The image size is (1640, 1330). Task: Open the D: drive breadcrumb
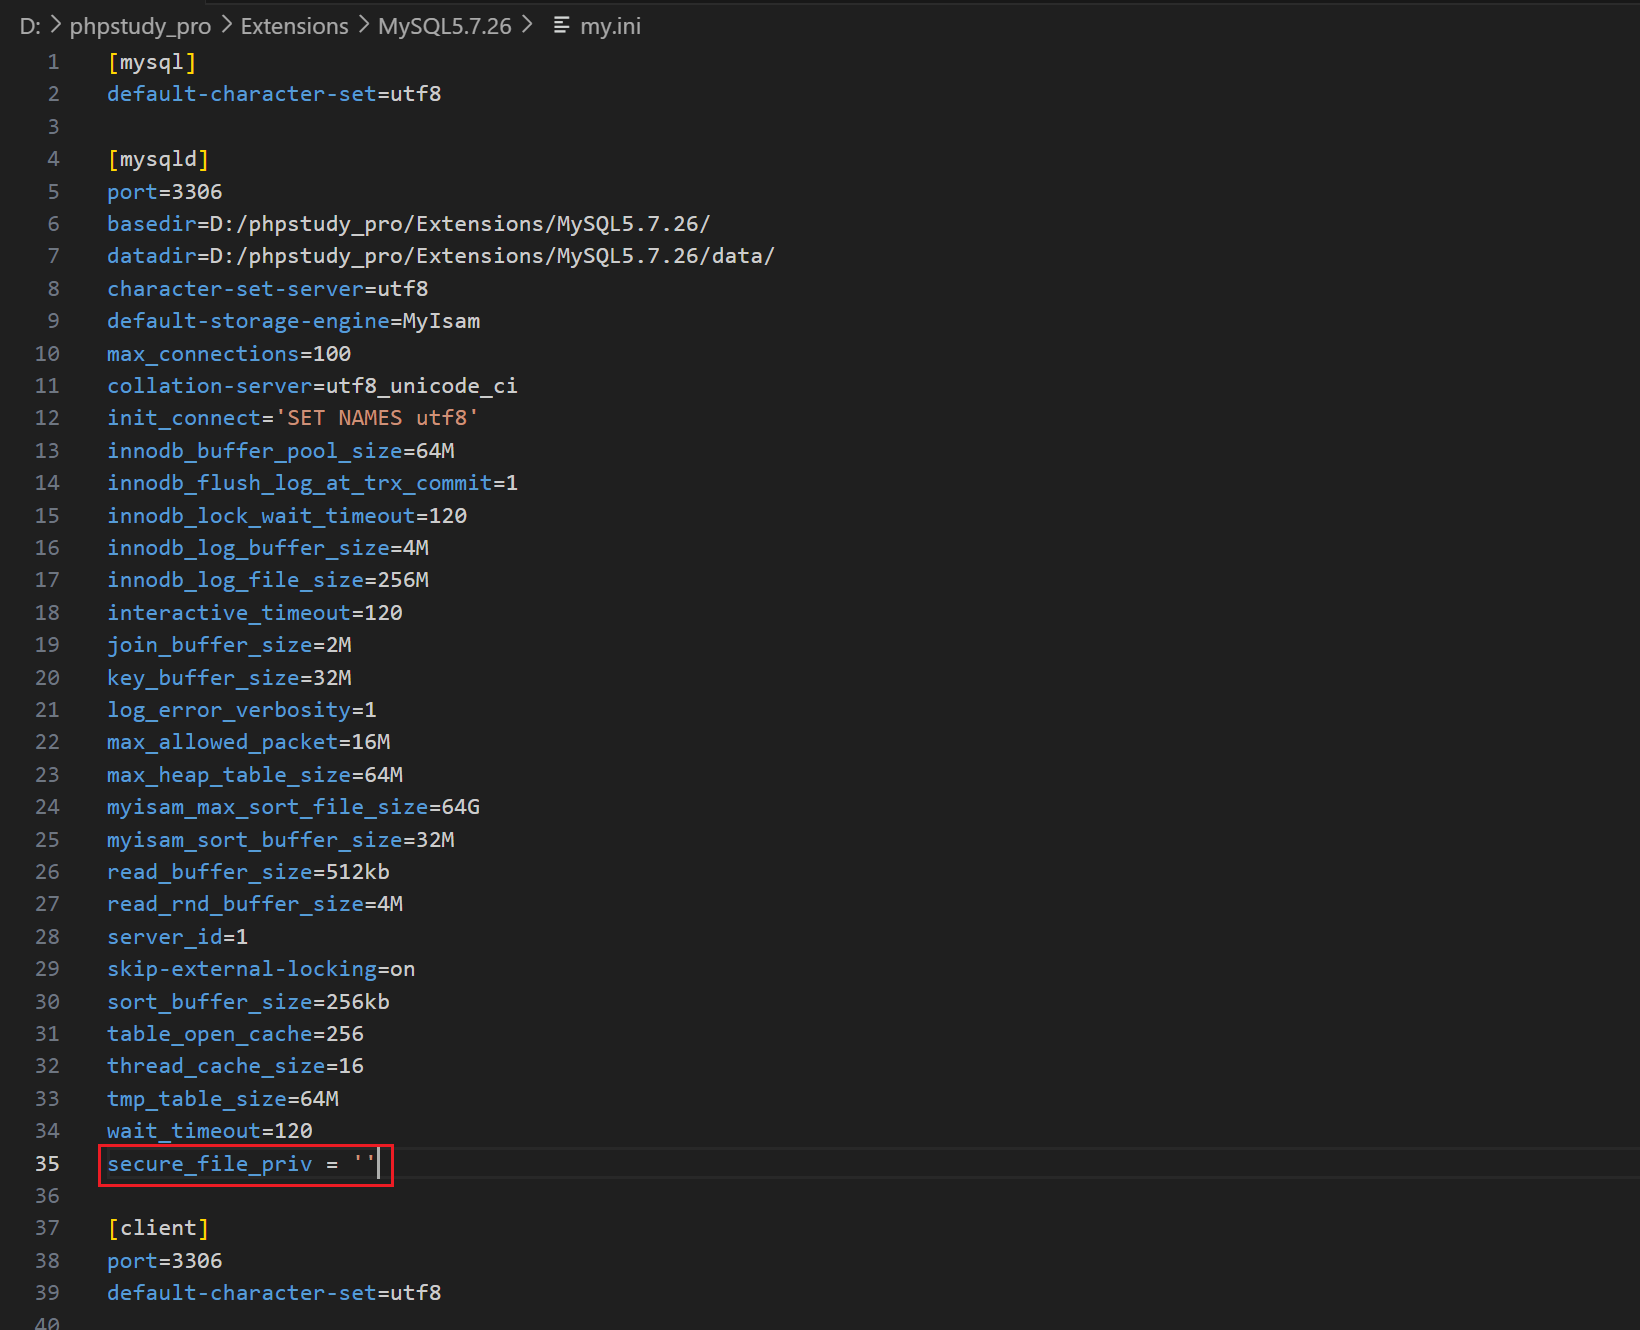[30, 26]
